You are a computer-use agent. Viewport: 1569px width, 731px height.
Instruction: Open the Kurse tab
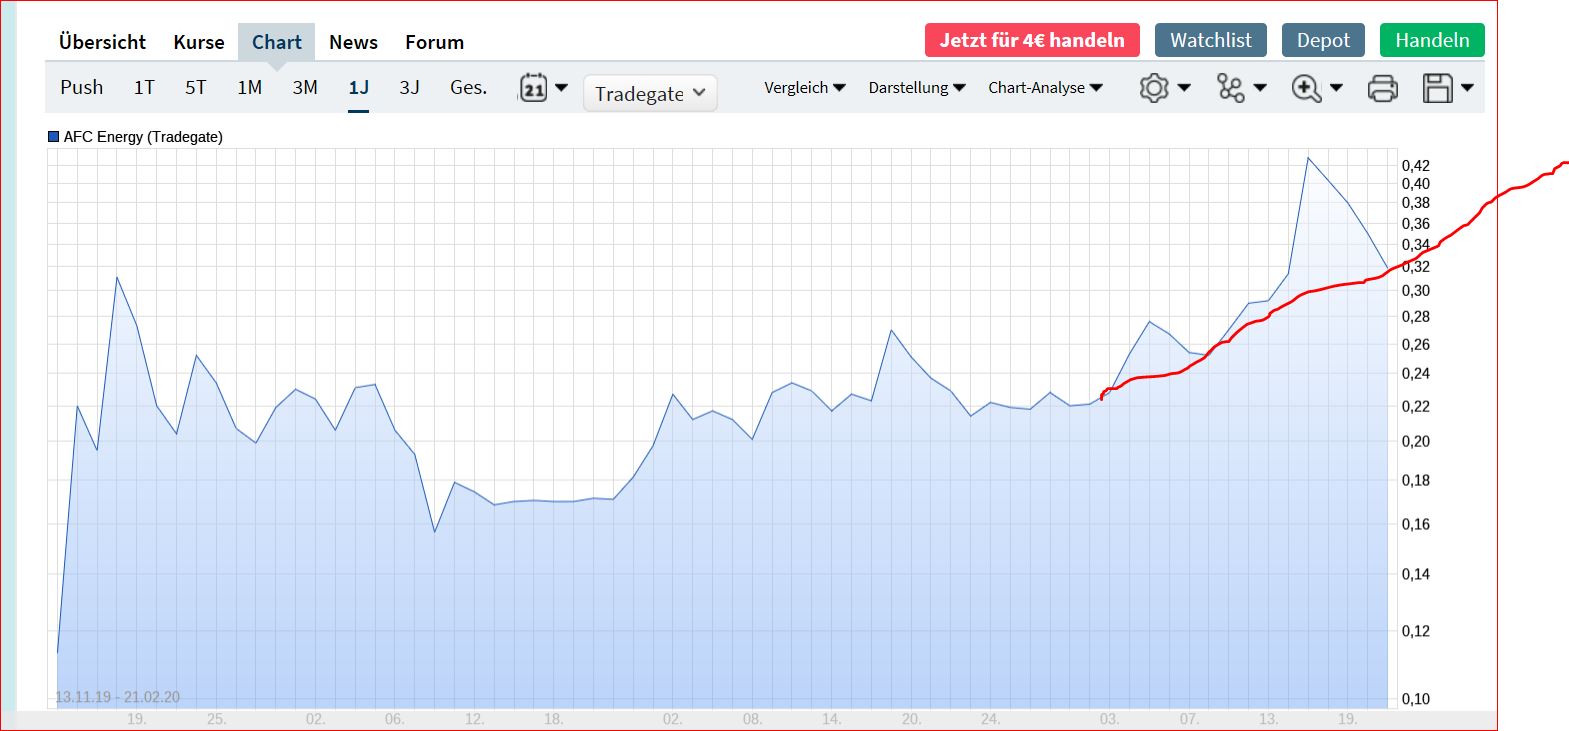coord(198,42)
